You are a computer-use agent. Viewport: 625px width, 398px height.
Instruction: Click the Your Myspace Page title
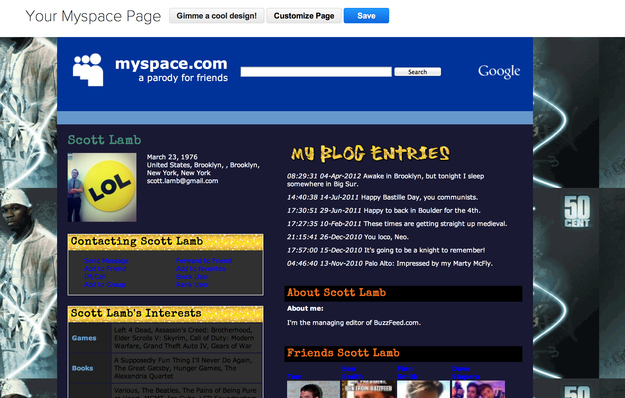pyautogui.click(x=93, y=16)
